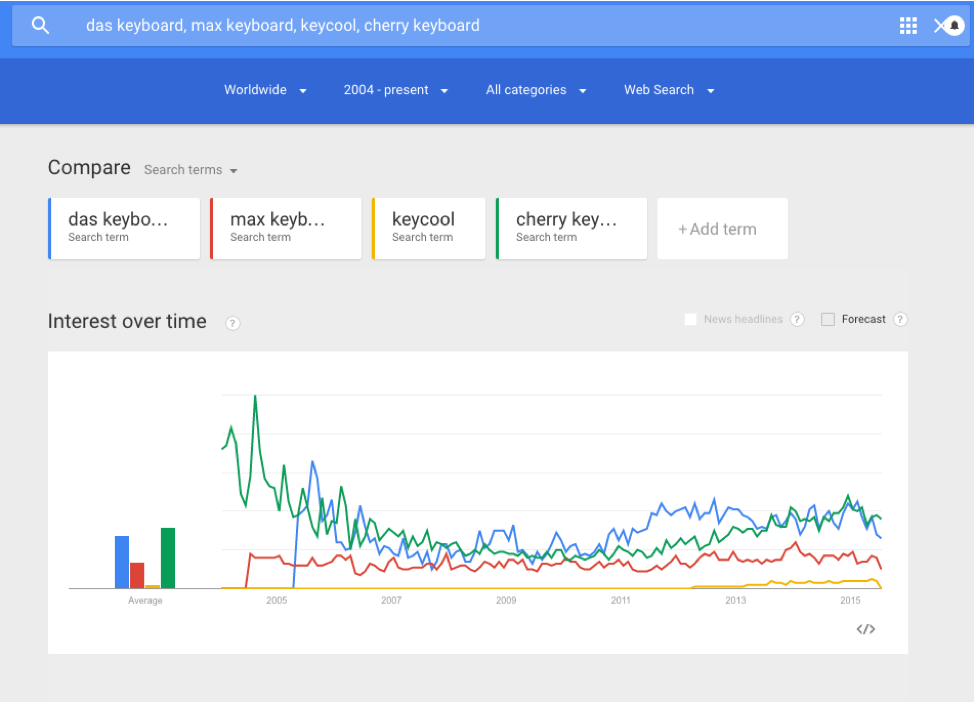The width and height of the screenshot is (975, 702).
Task: Click the search magnifier icon
Action: pos(40,25)
